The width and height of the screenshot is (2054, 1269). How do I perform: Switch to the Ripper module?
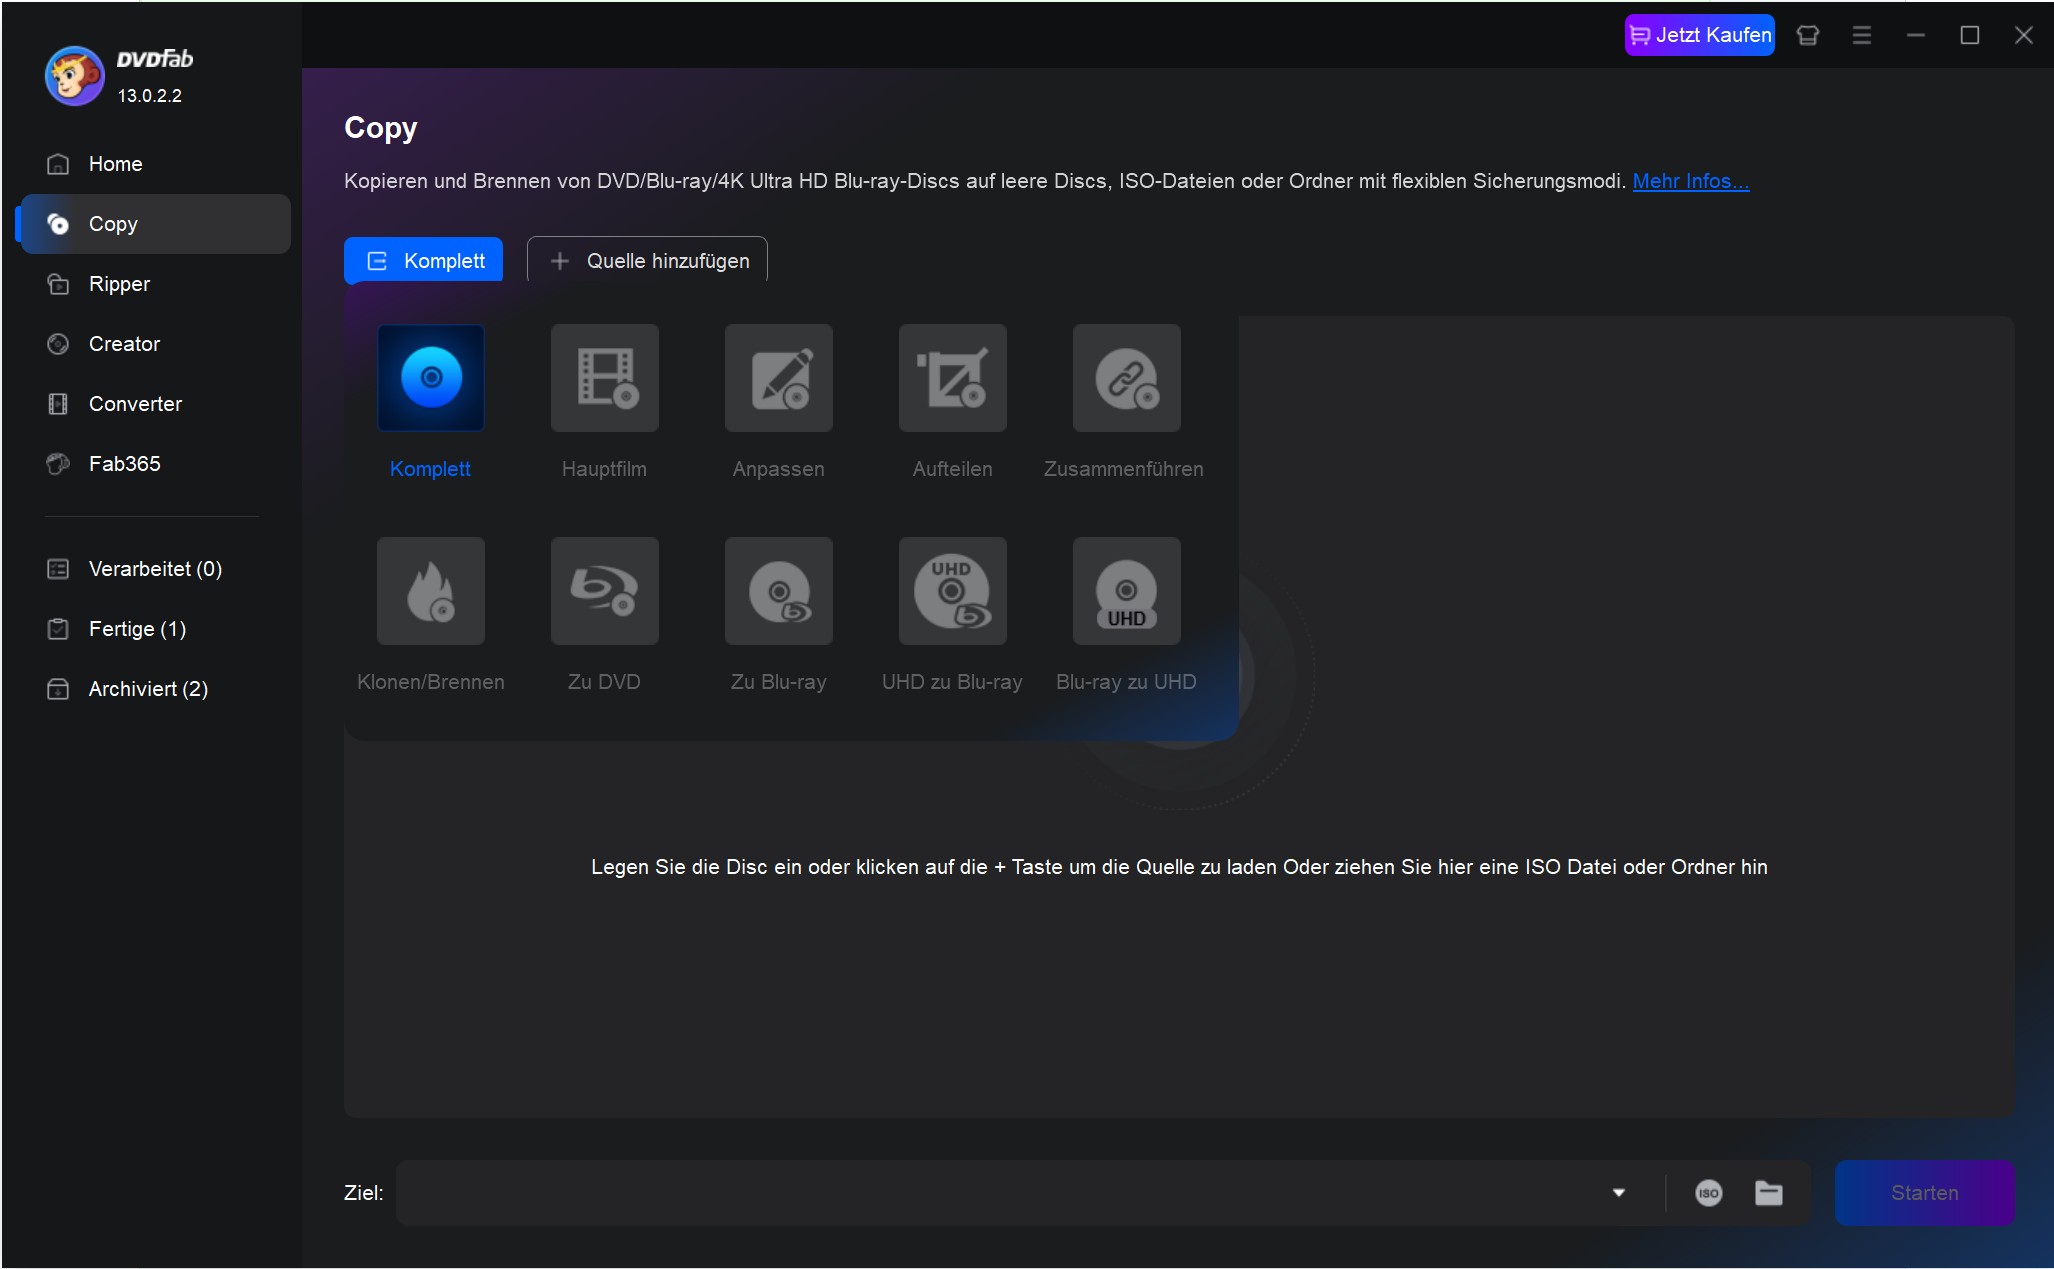coord(155,284)
